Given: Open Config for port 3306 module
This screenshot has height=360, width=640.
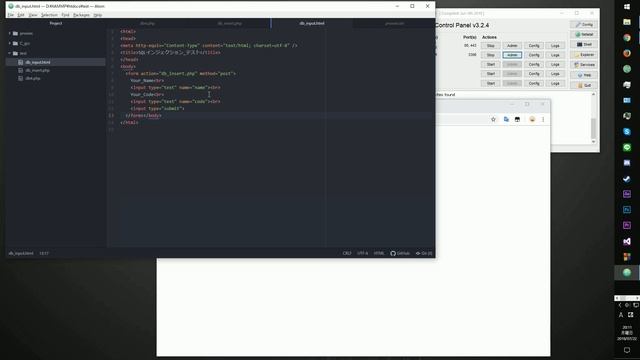Looking at the screenshot, I should click(x=534, y=55).
